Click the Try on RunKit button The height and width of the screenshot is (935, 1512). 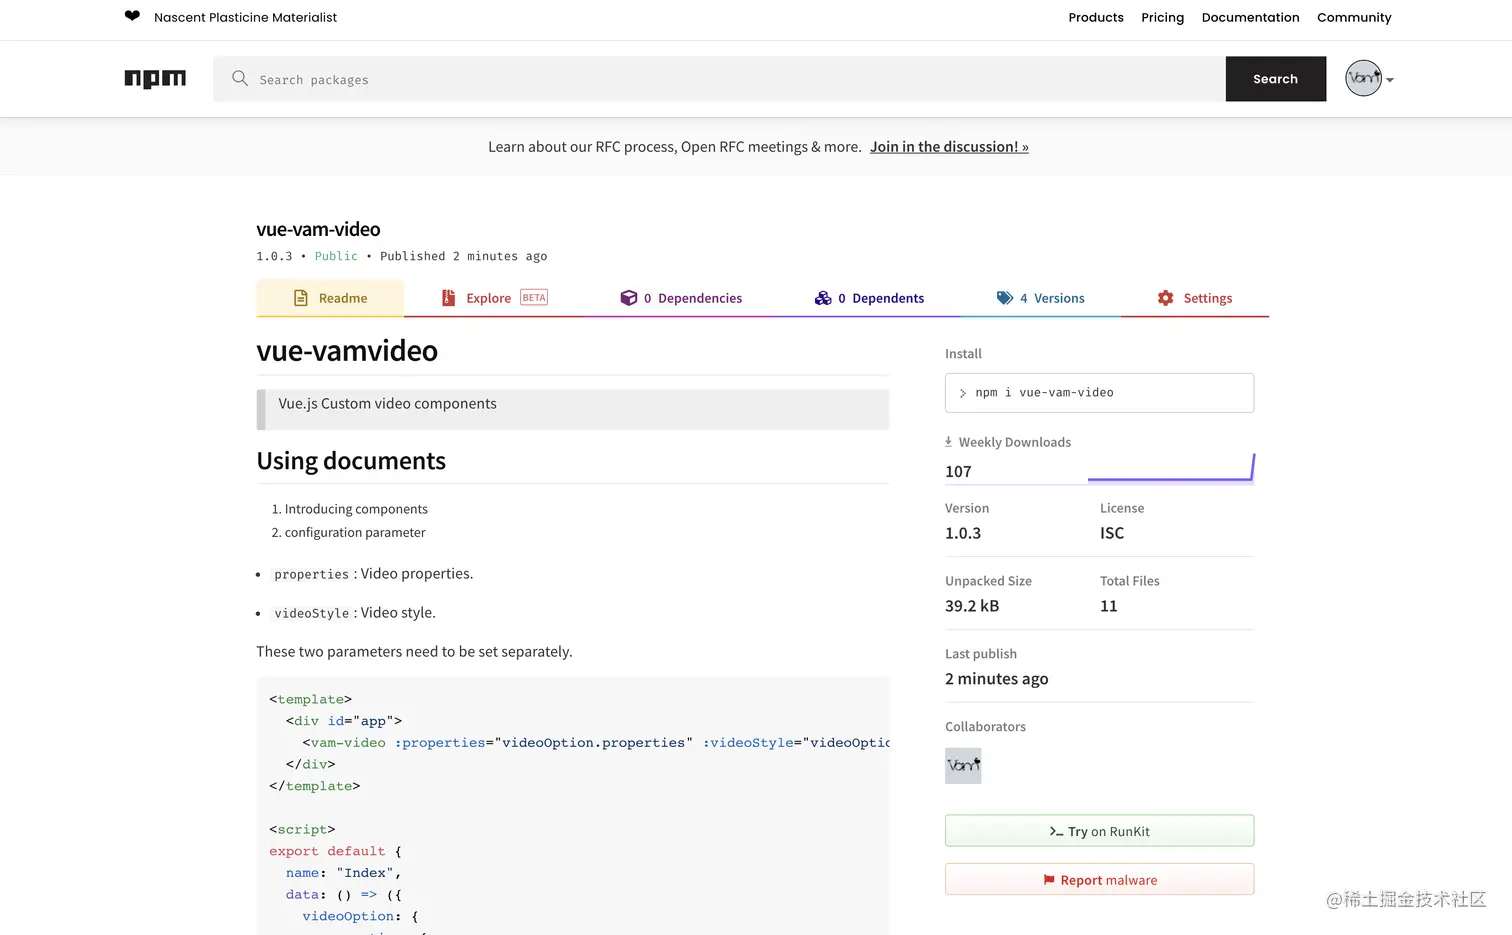point(1099,831)
